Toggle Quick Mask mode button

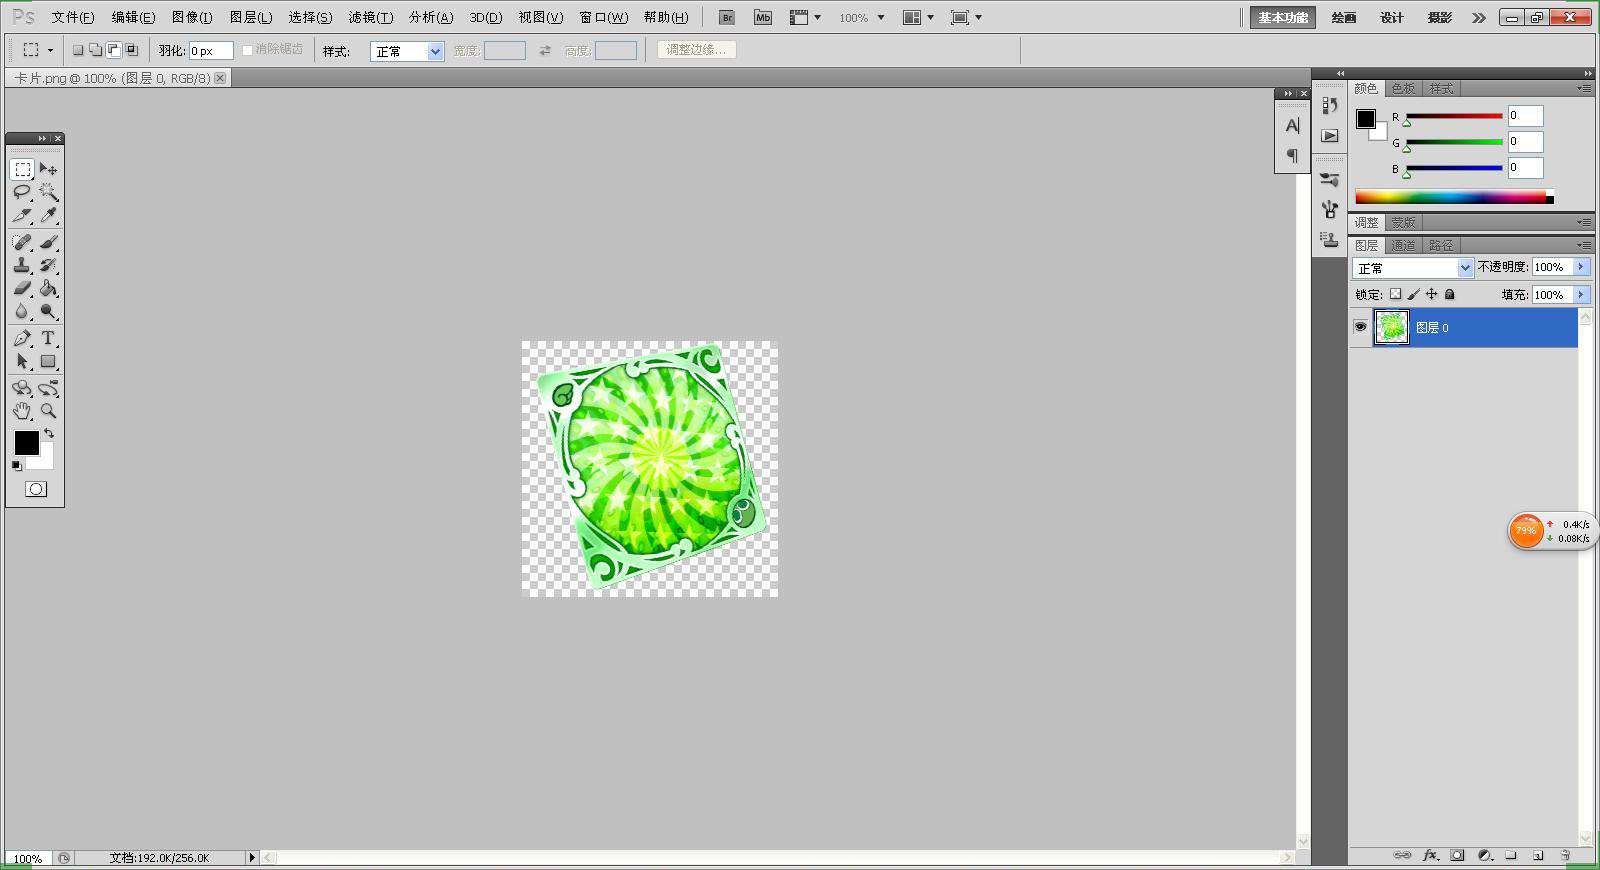(x=36, y=489)
